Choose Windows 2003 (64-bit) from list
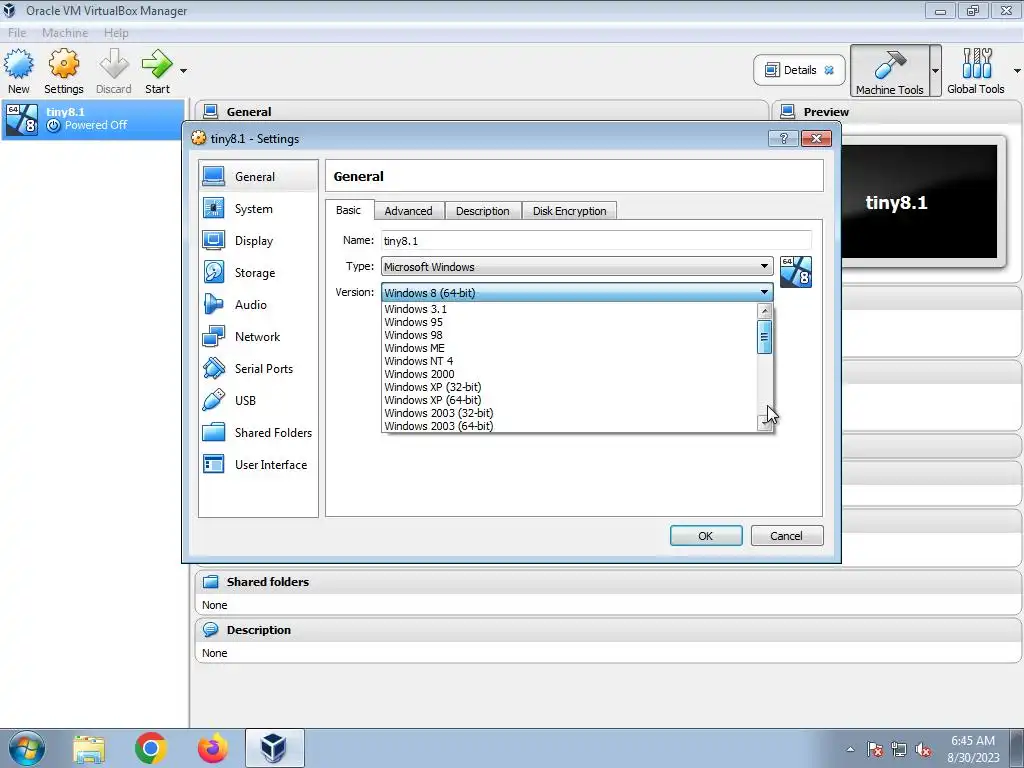 coord(569,426)
